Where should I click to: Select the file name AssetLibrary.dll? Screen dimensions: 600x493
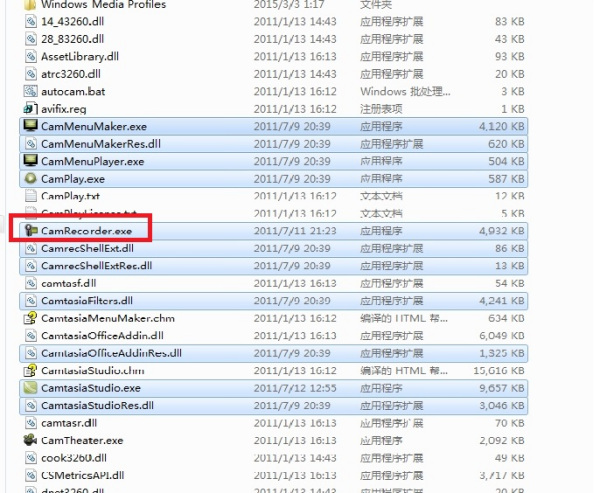tap(80, 57)
